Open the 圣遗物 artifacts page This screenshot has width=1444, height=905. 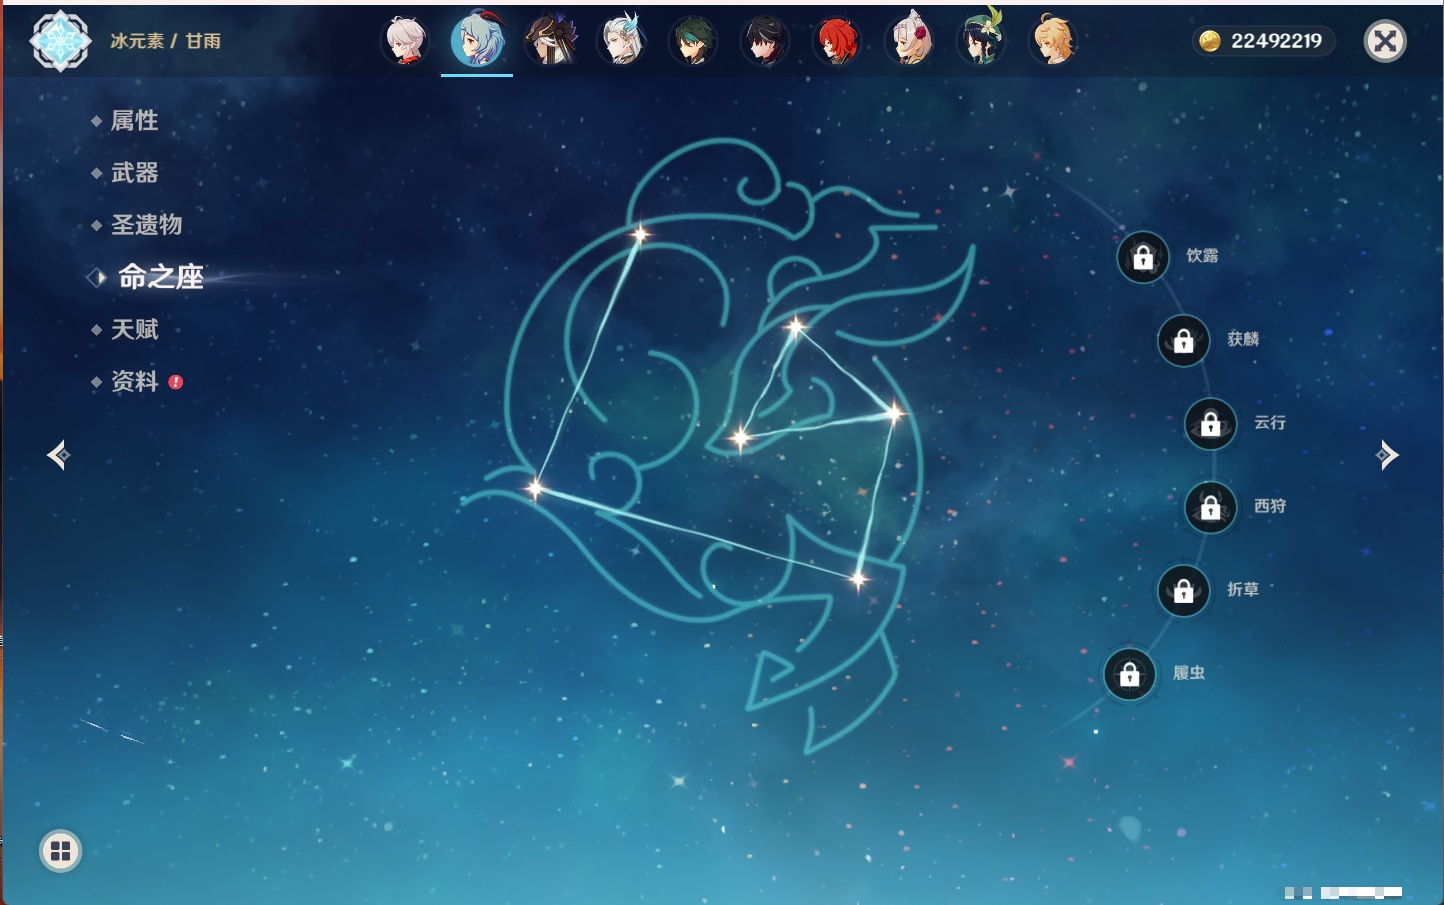(x=146, y=225)
